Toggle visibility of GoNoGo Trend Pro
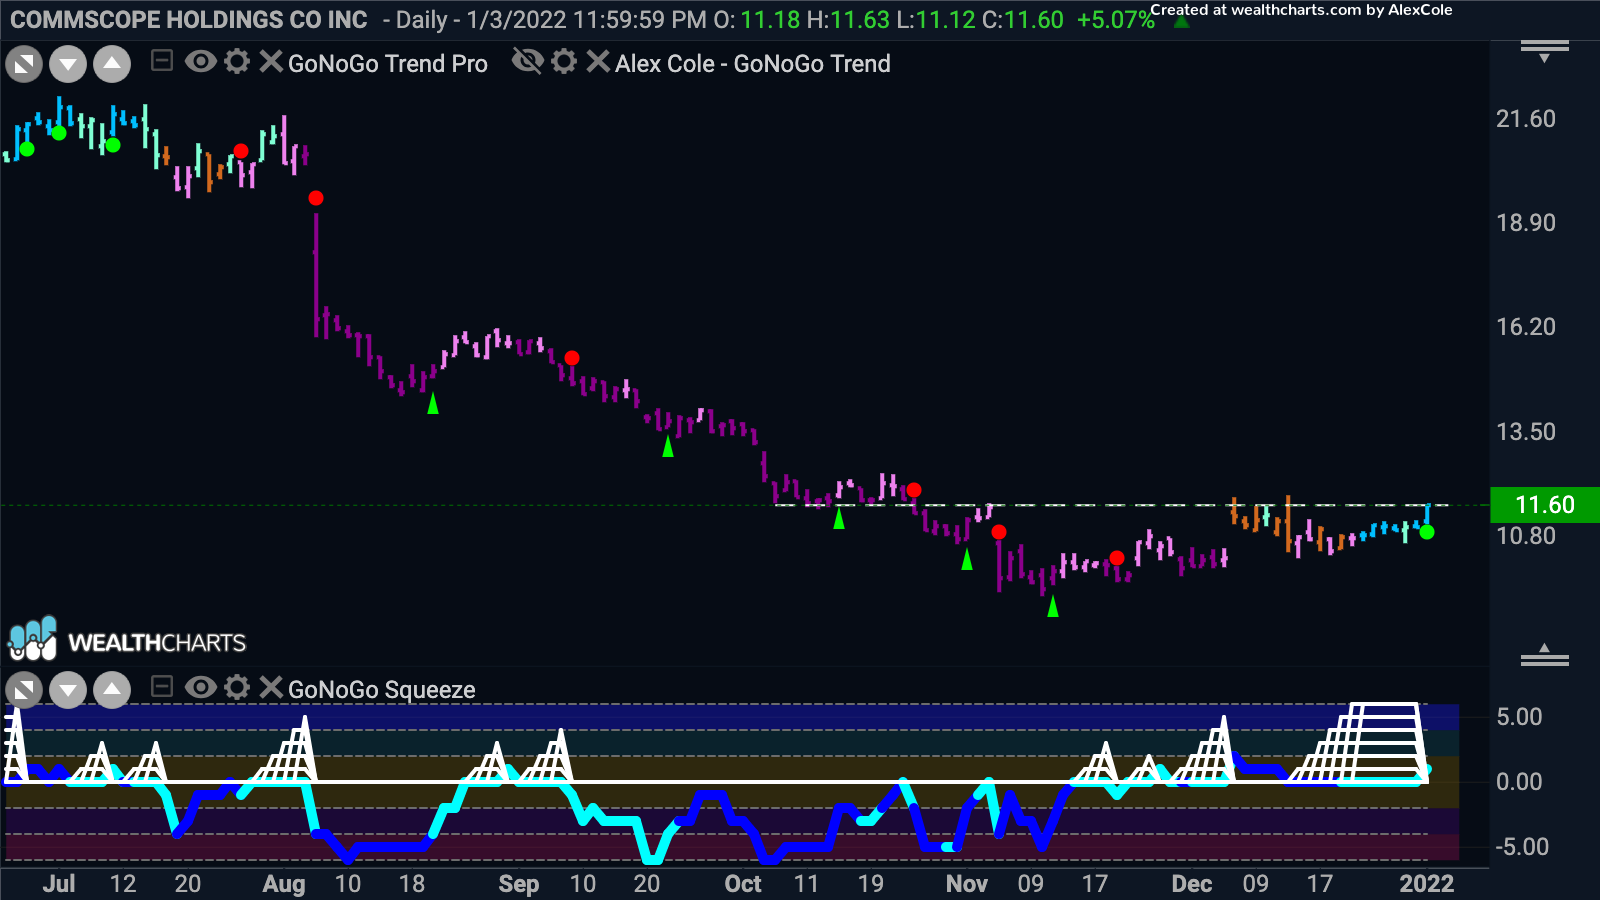The width and height of the screenshot is (1600, 900). (201, 62)
